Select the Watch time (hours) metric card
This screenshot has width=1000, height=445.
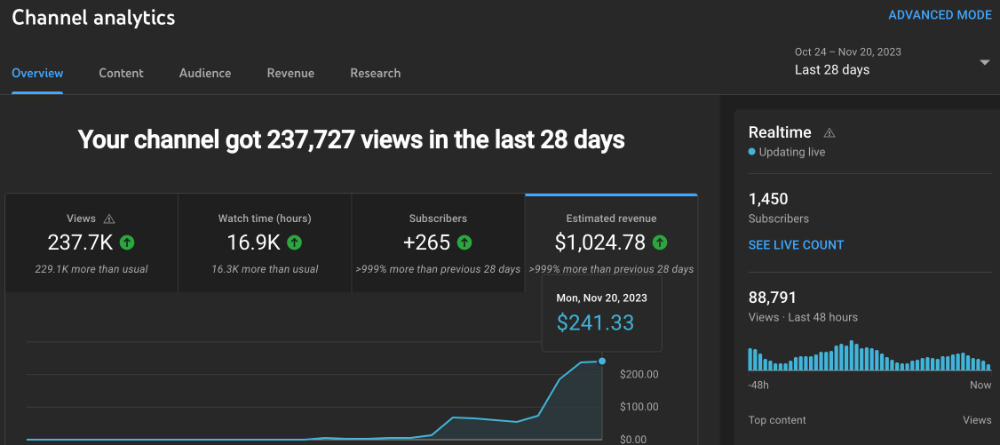tap(264, 243)
